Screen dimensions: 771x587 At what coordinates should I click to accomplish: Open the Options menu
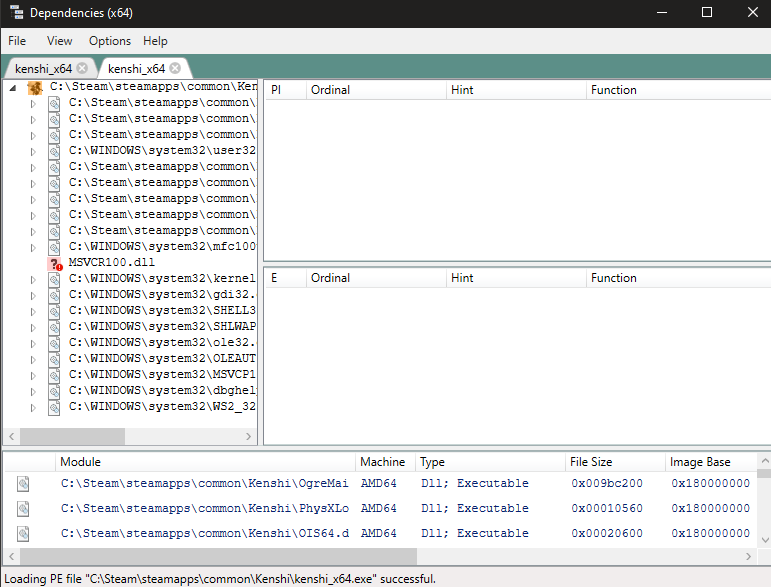pos(110,41)
